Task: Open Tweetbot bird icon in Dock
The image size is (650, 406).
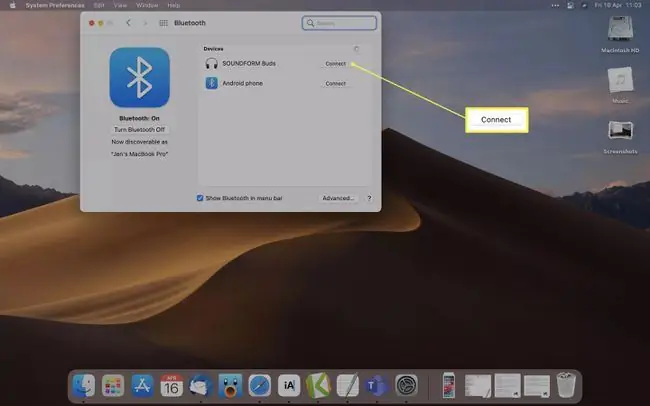Action: (x=230, y=386)
